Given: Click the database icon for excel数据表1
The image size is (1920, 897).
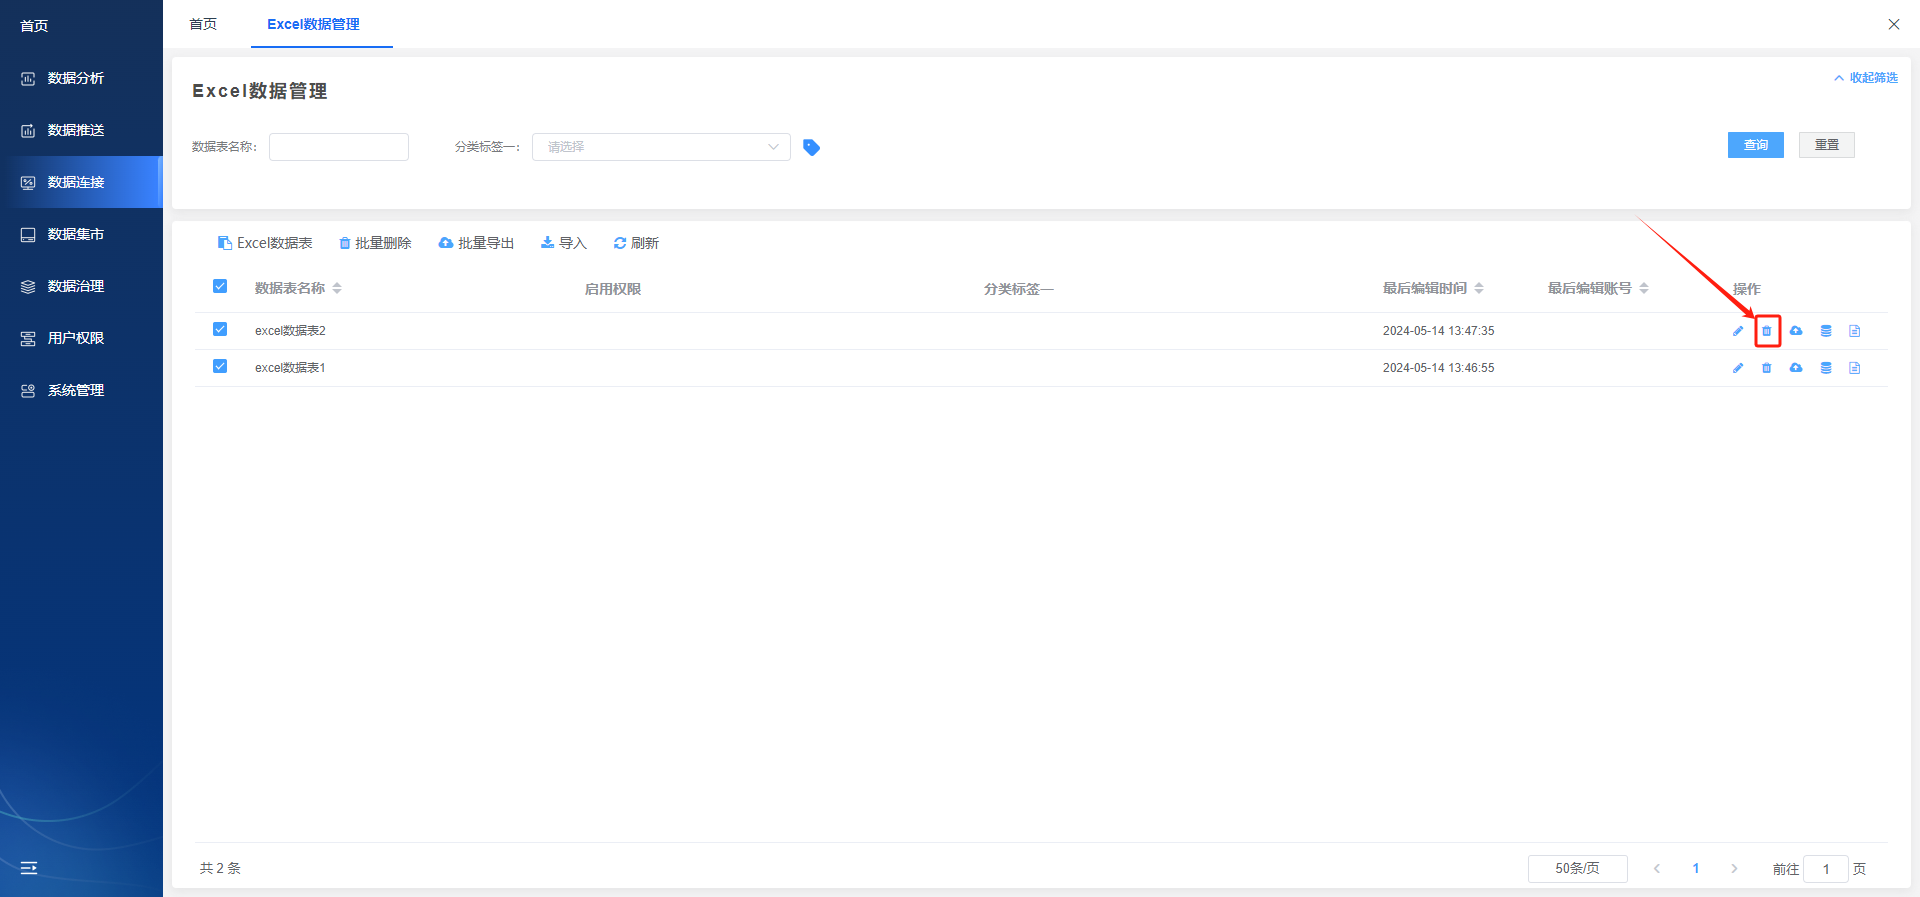Looking at the screenshot, I should pyautogui.click(x=1826, y=368).
